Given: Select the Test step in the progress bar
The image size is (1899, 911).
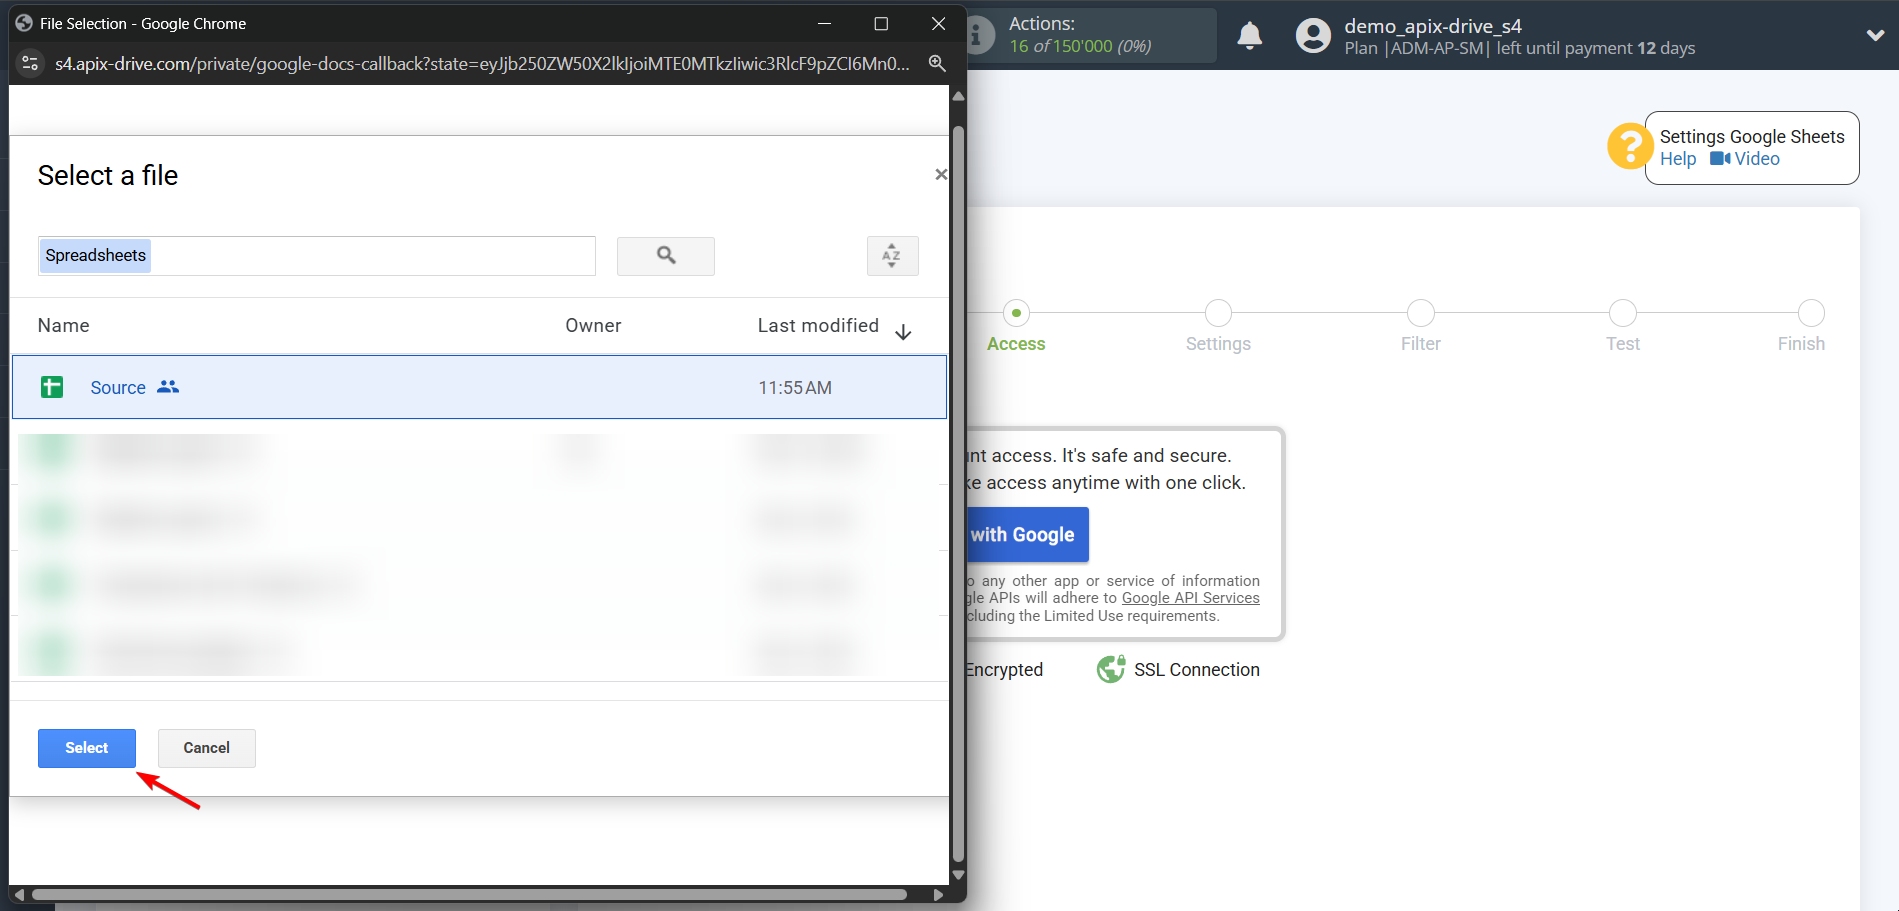Looking at the screenshot, I should (1622, 313).
